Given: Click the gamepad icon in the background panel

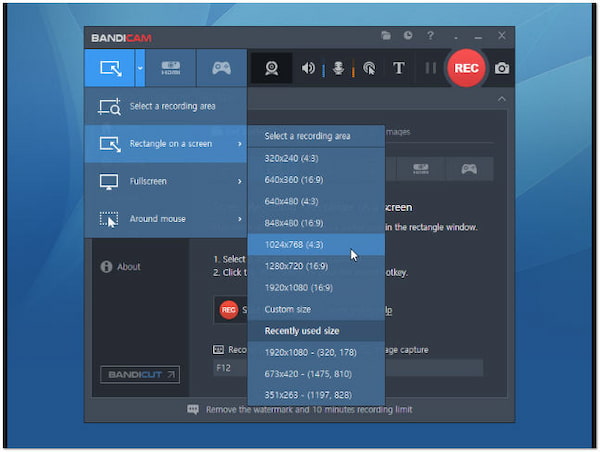Looking at the screenshot, I should click(x=469, y=169).
